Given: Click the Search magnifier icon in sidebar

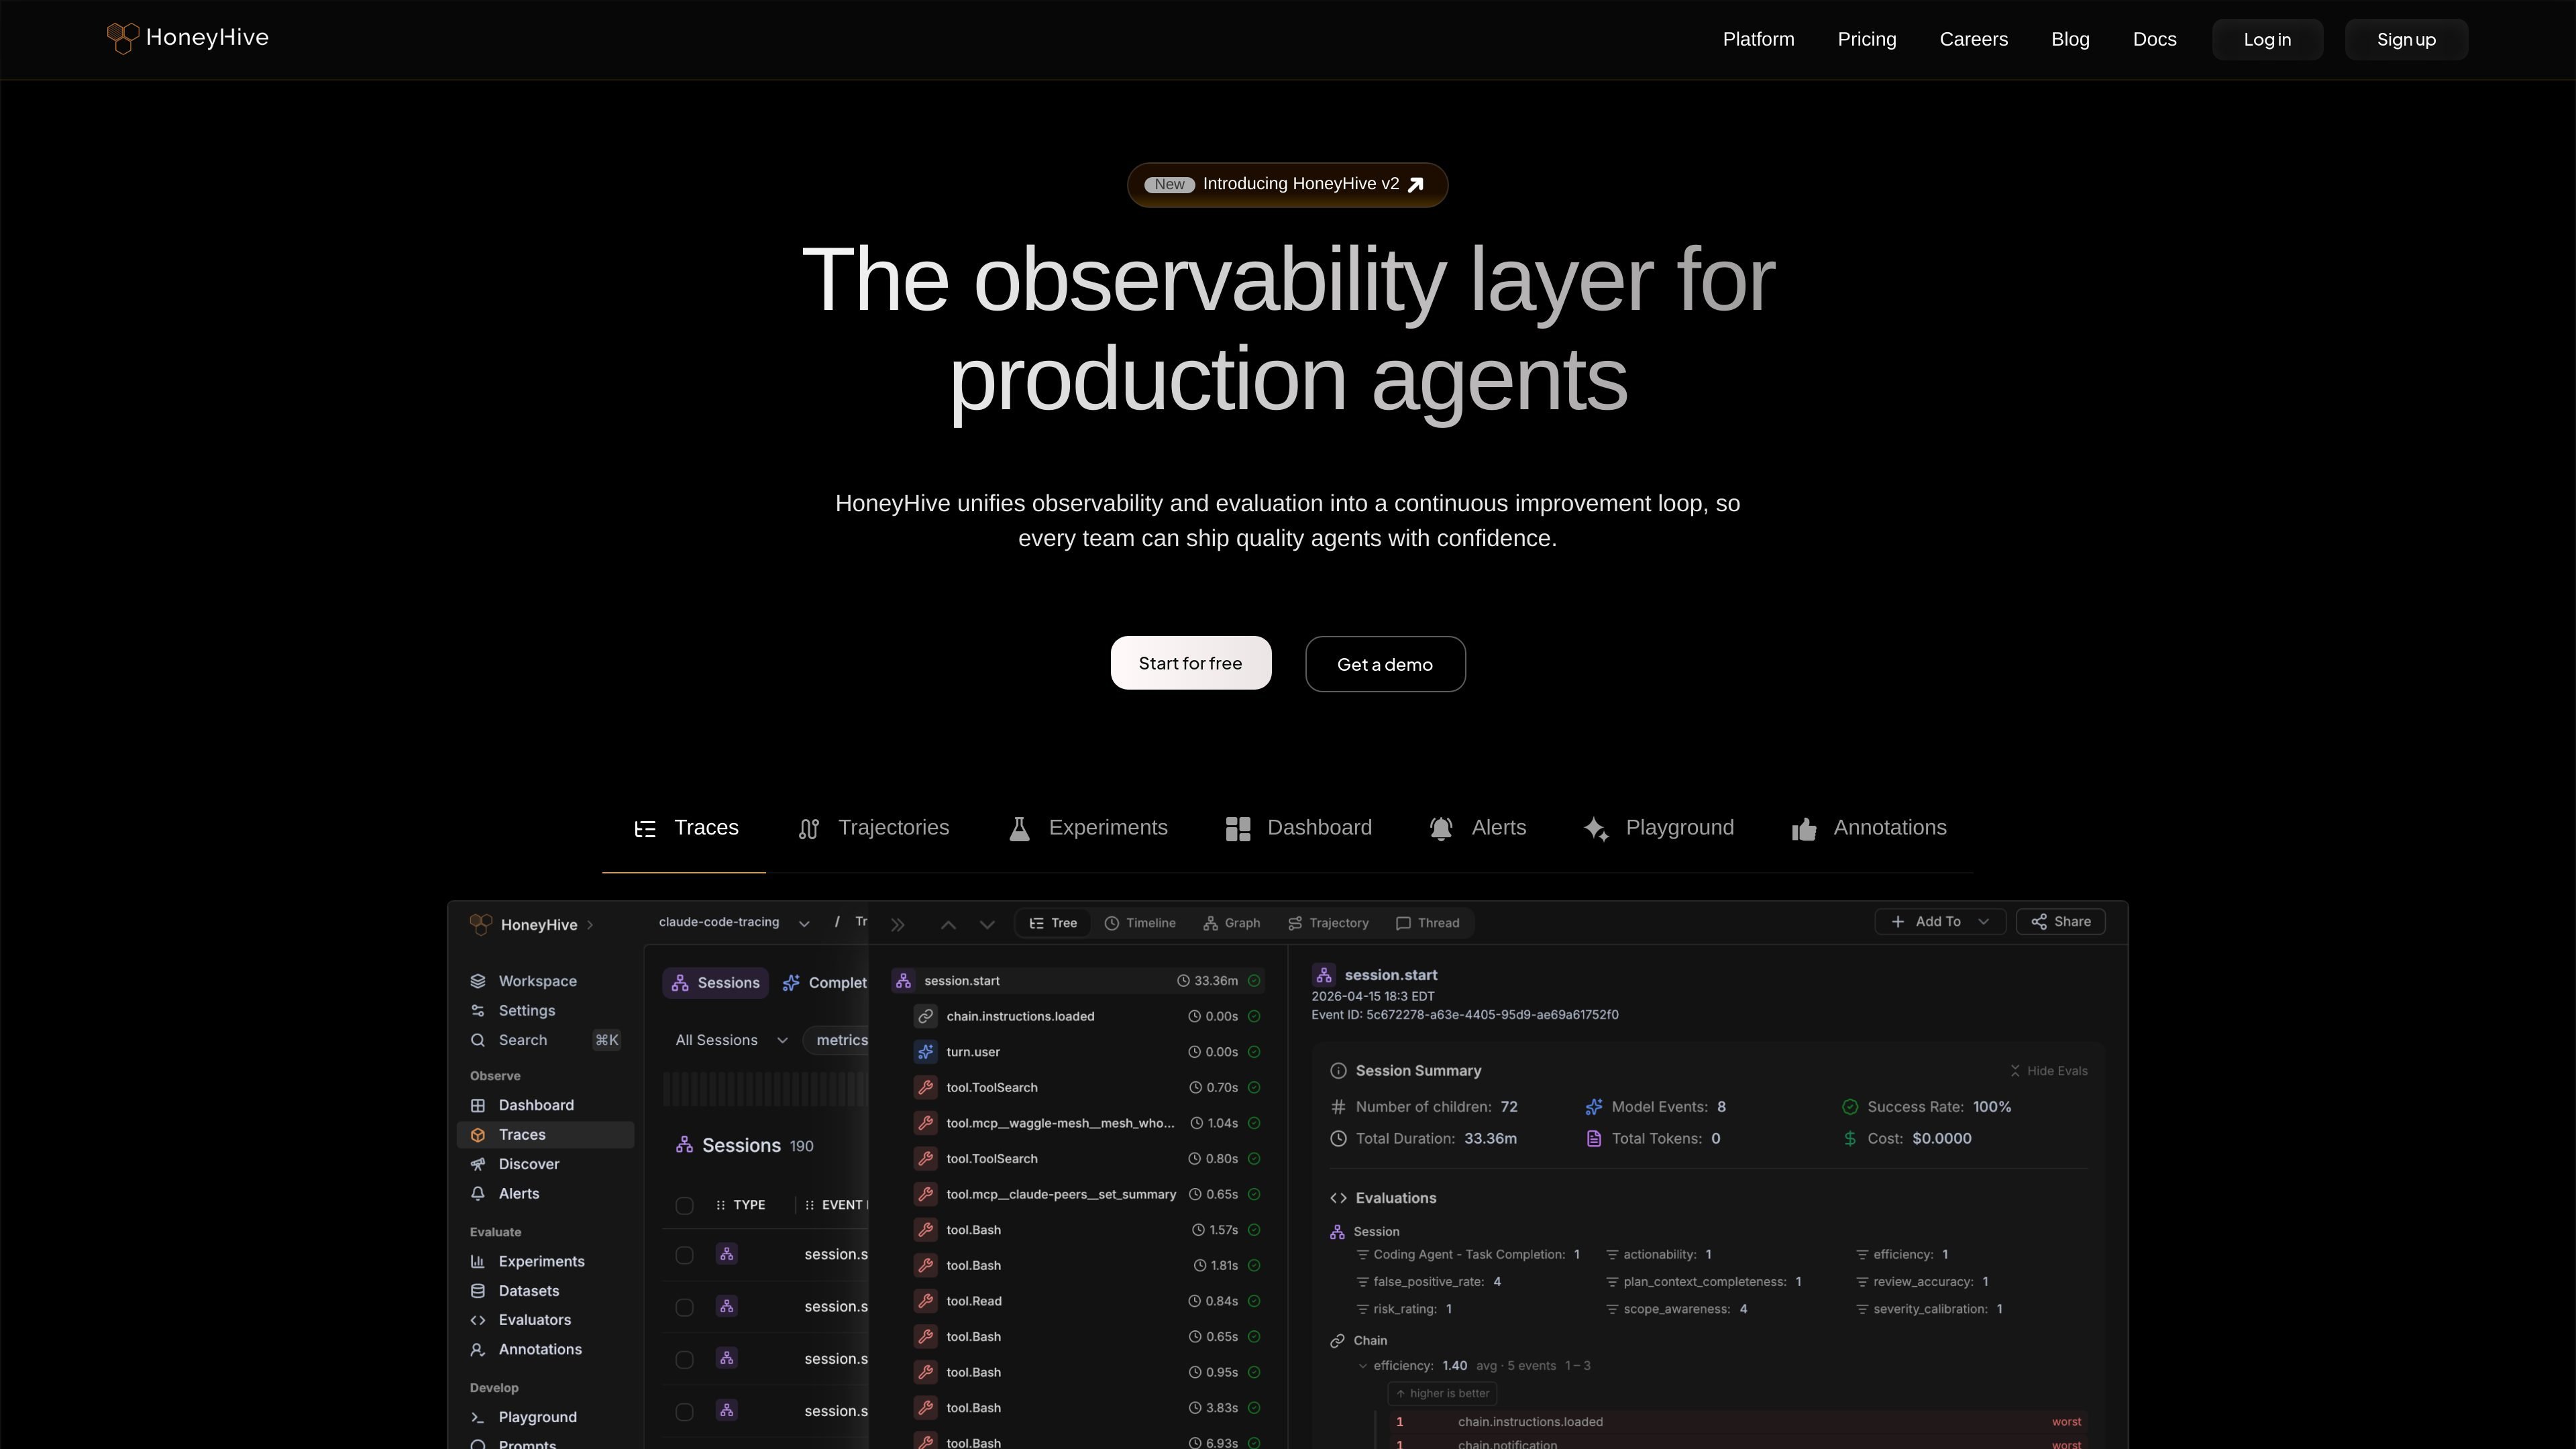Looking at the screenshot, I should coord(478,1040).
